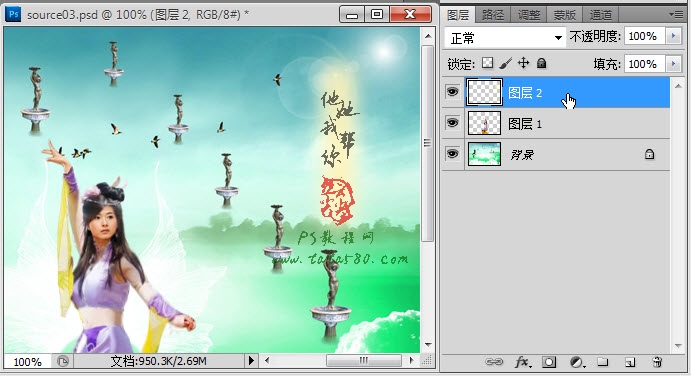The height and width of the screenshot is (376, 691).
Task: Click the 图层 2 layer name
Action: tap(524, 93)
